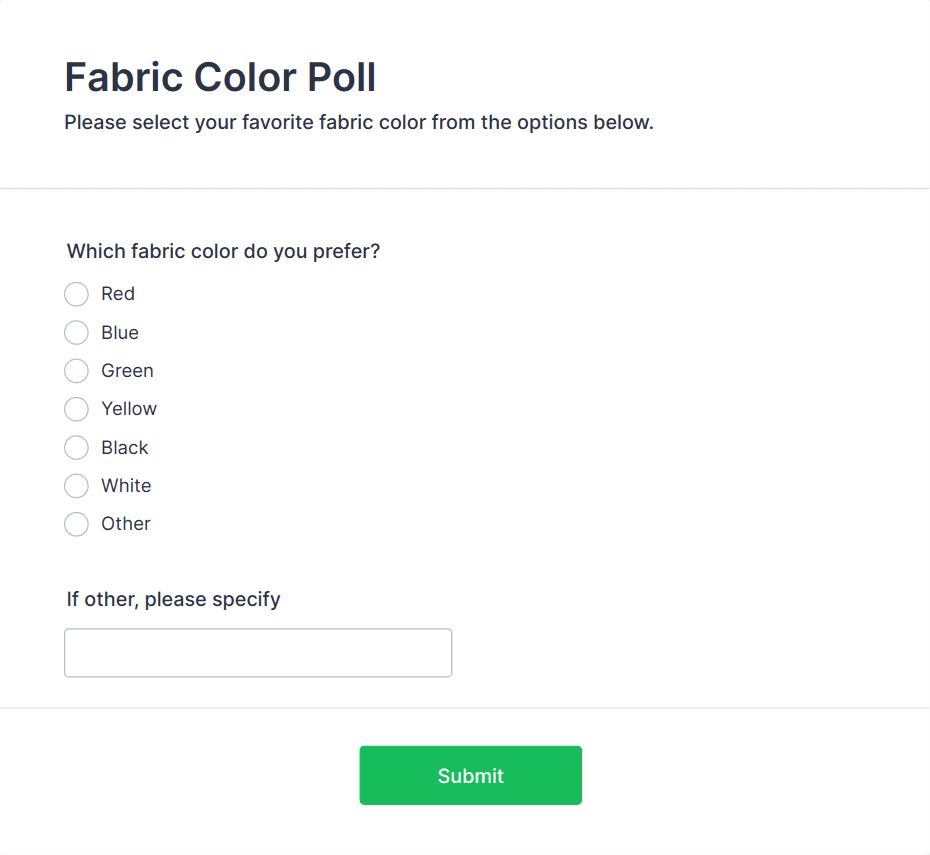
Task: Click the 'Other' option label text
Action: [126, 524]
